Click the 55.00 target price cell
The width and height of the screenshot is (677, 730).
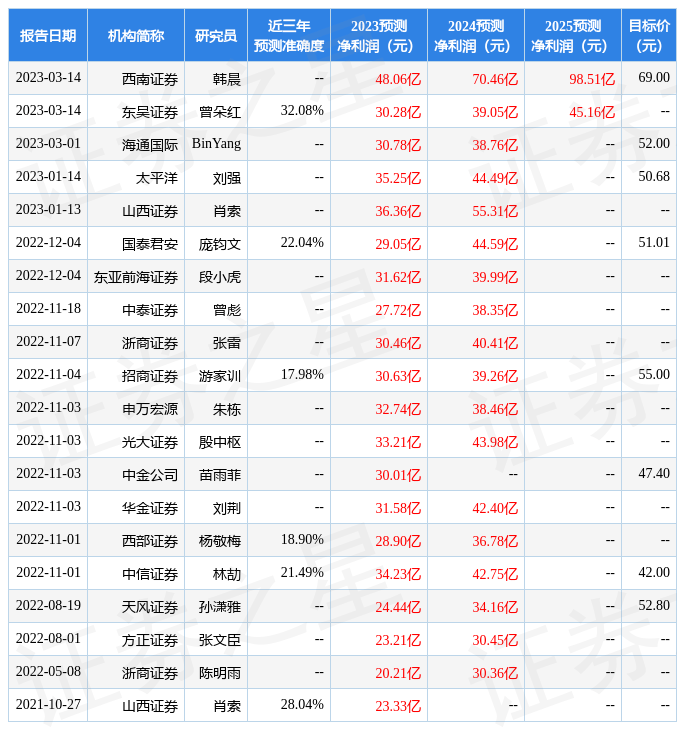[654, 375]
